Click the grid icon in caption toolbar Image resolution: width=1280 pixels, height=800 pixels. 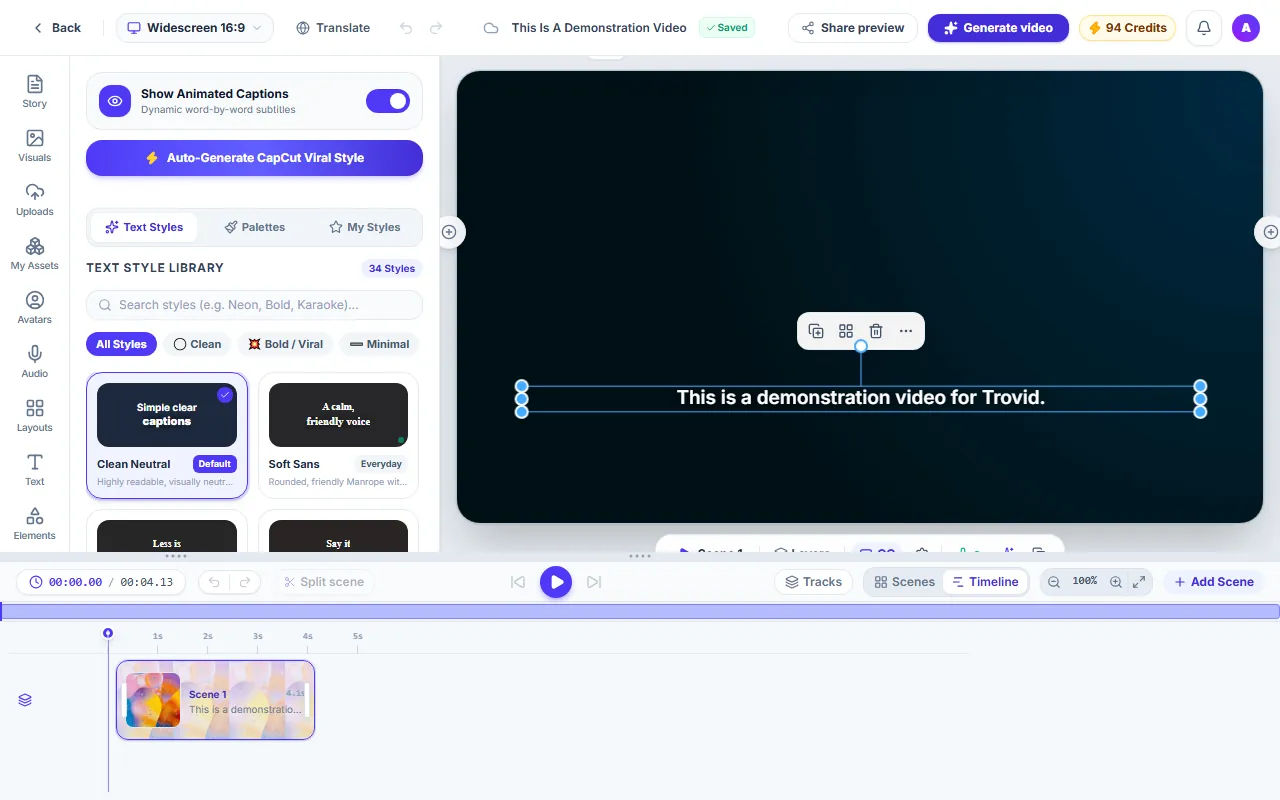click(x=846, y=331)
